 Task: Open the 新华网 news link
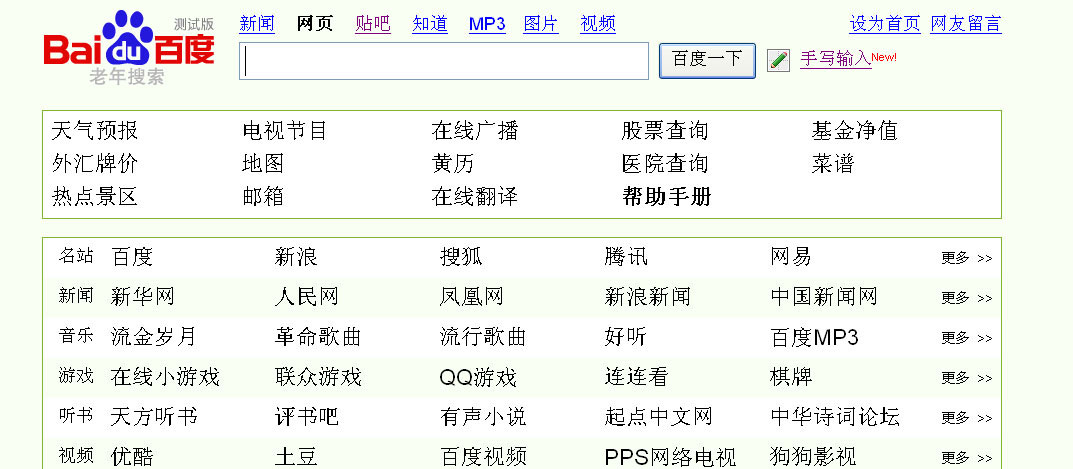pyautogui.click(x=142, y=296)
